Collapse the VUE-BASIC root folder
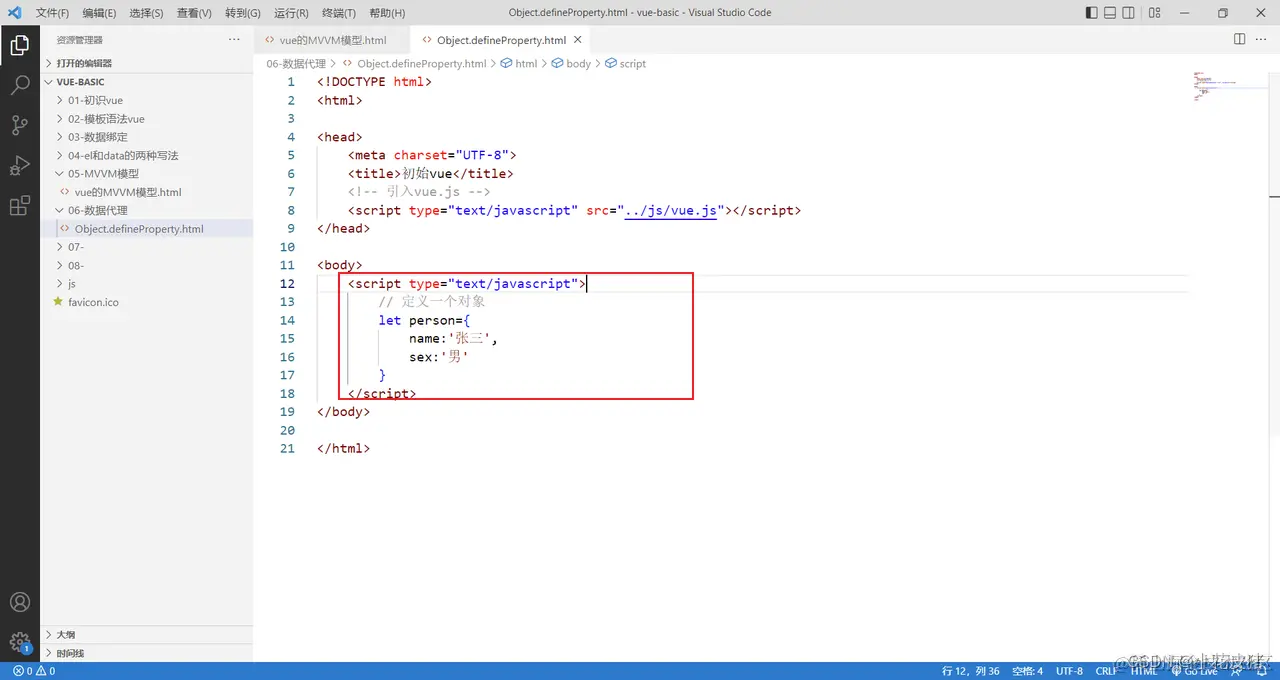The width and height of the screenshot is (1280, 680). click(146, 82)
